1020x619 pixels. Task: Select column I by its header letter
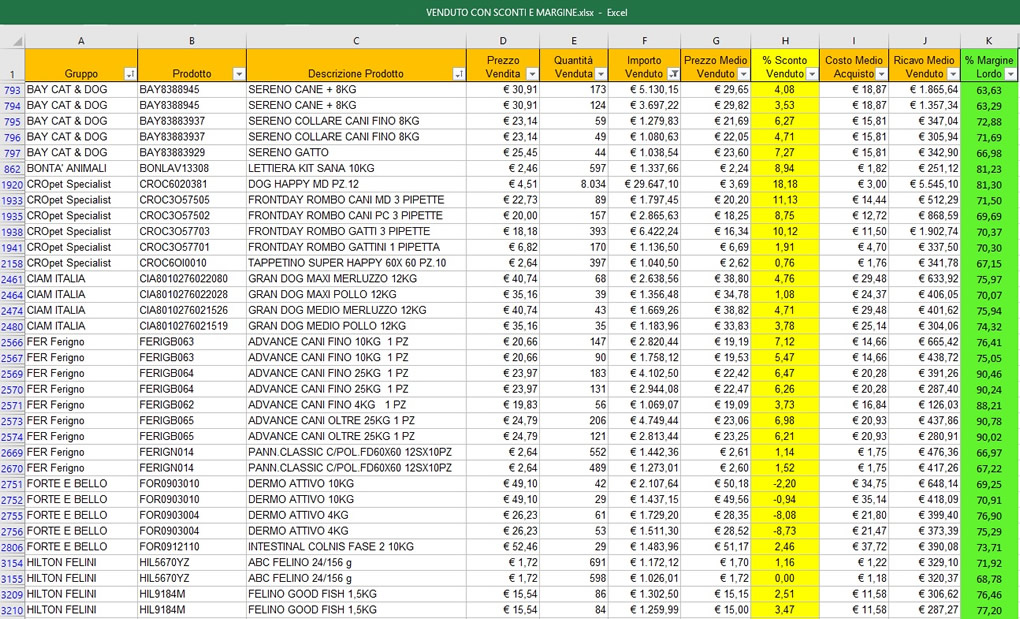point(854,41)
